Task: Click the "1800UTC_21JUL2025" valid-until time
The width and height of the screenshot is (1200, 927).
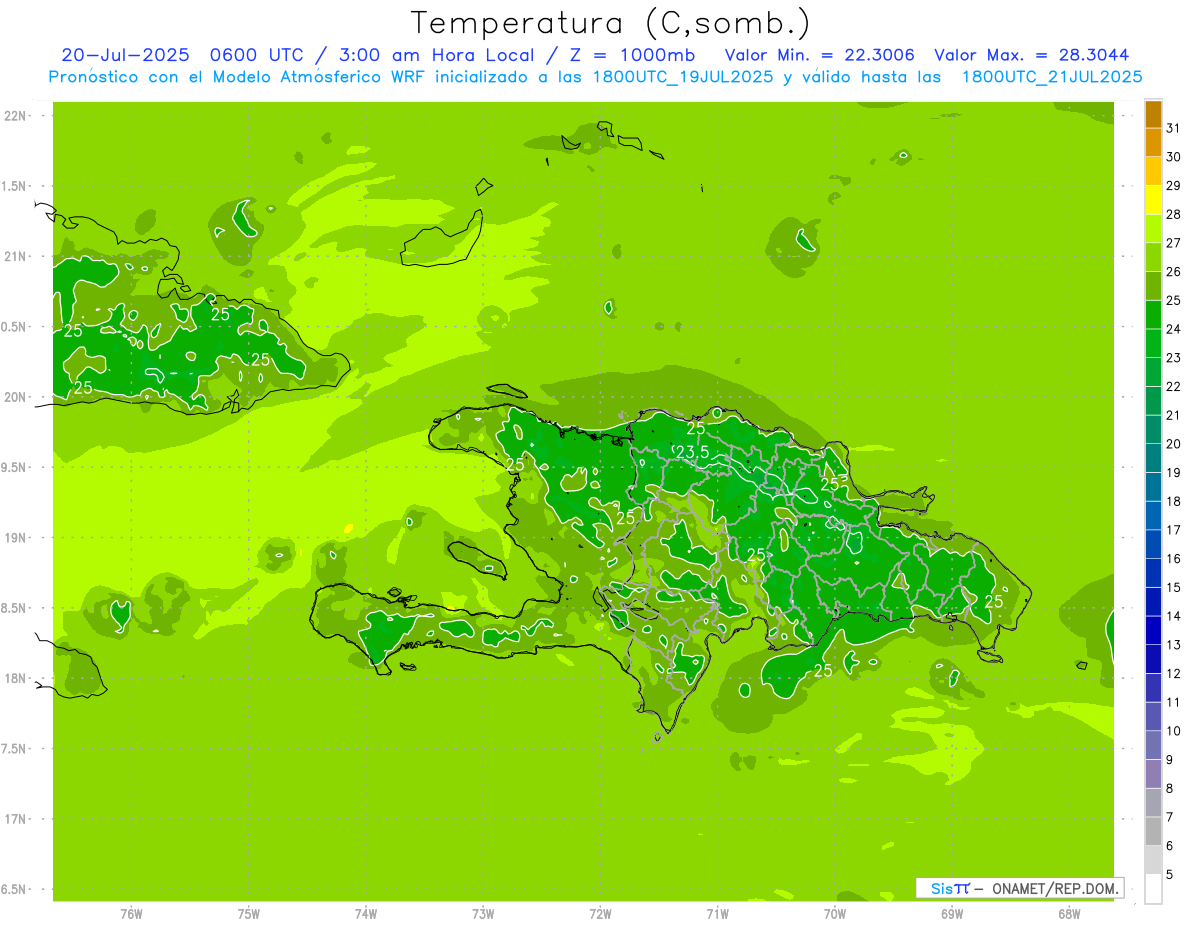Action: (1052, 77)
